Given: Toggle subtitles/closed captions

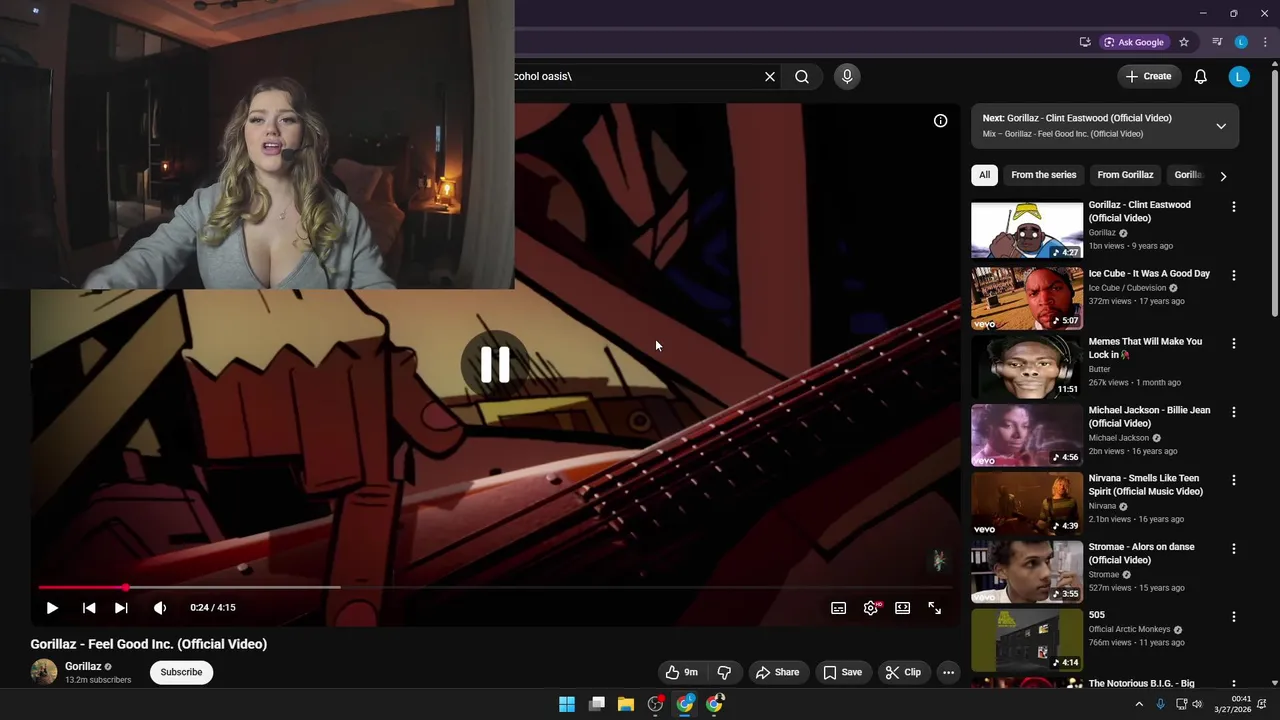Looking at the screenshot, I should click(839, 608).
